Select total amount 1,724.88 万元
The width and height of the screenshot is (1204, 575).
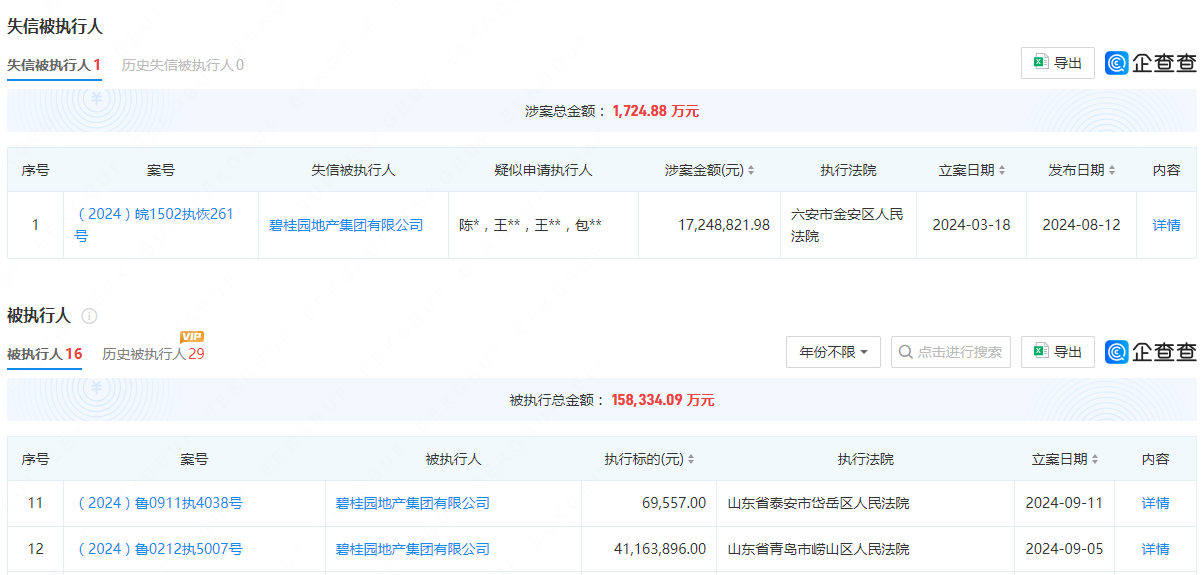point(656,111)
